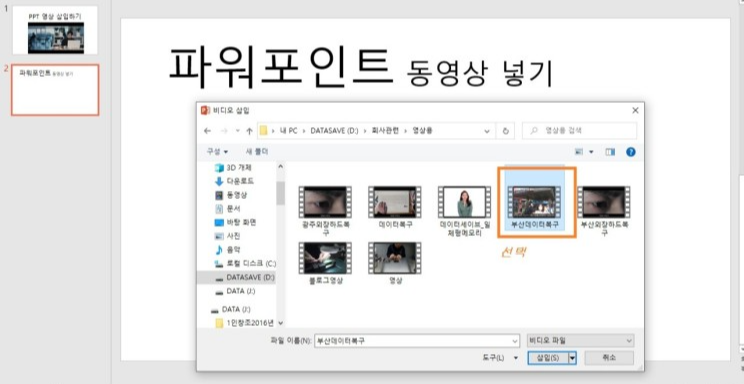Select the 광주외장하드복구 video file

coord(325,212)
